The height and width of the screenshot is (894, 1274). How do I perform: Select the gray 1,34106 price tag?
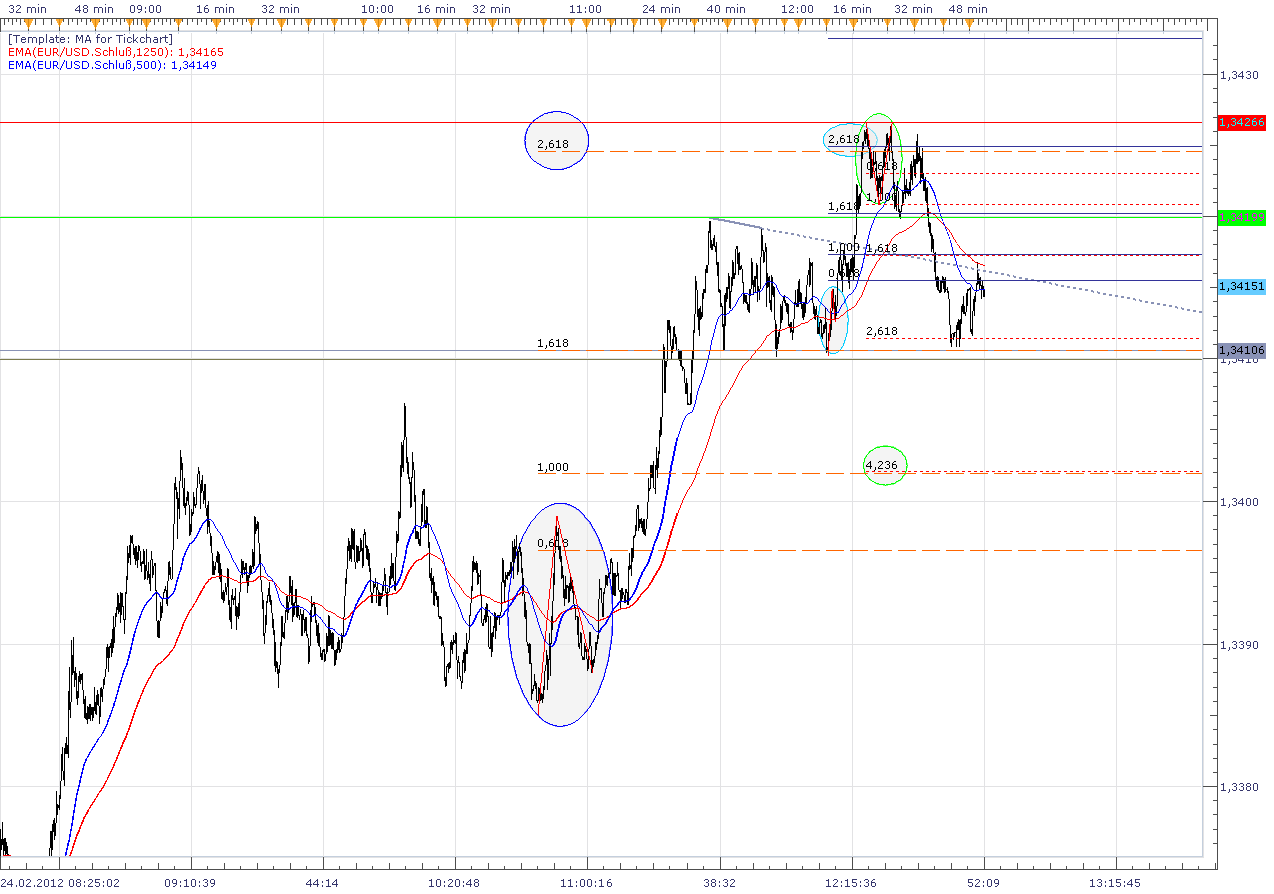pyautogui.click(x=1240, y=351)
